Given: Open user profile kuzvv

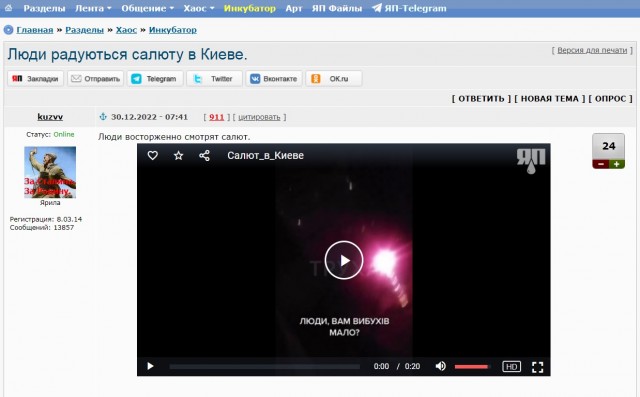Looking at the screenshot, I should pos(50,117).
